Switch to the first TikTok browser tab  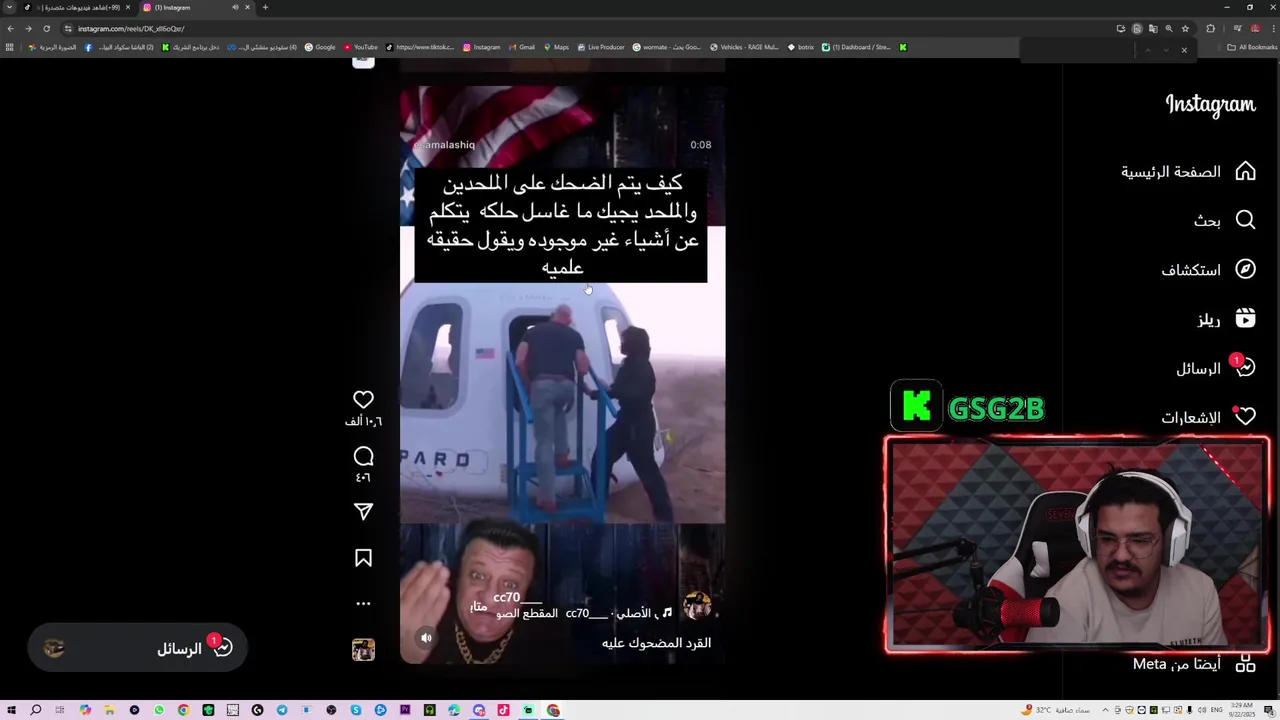pos(78,8)
